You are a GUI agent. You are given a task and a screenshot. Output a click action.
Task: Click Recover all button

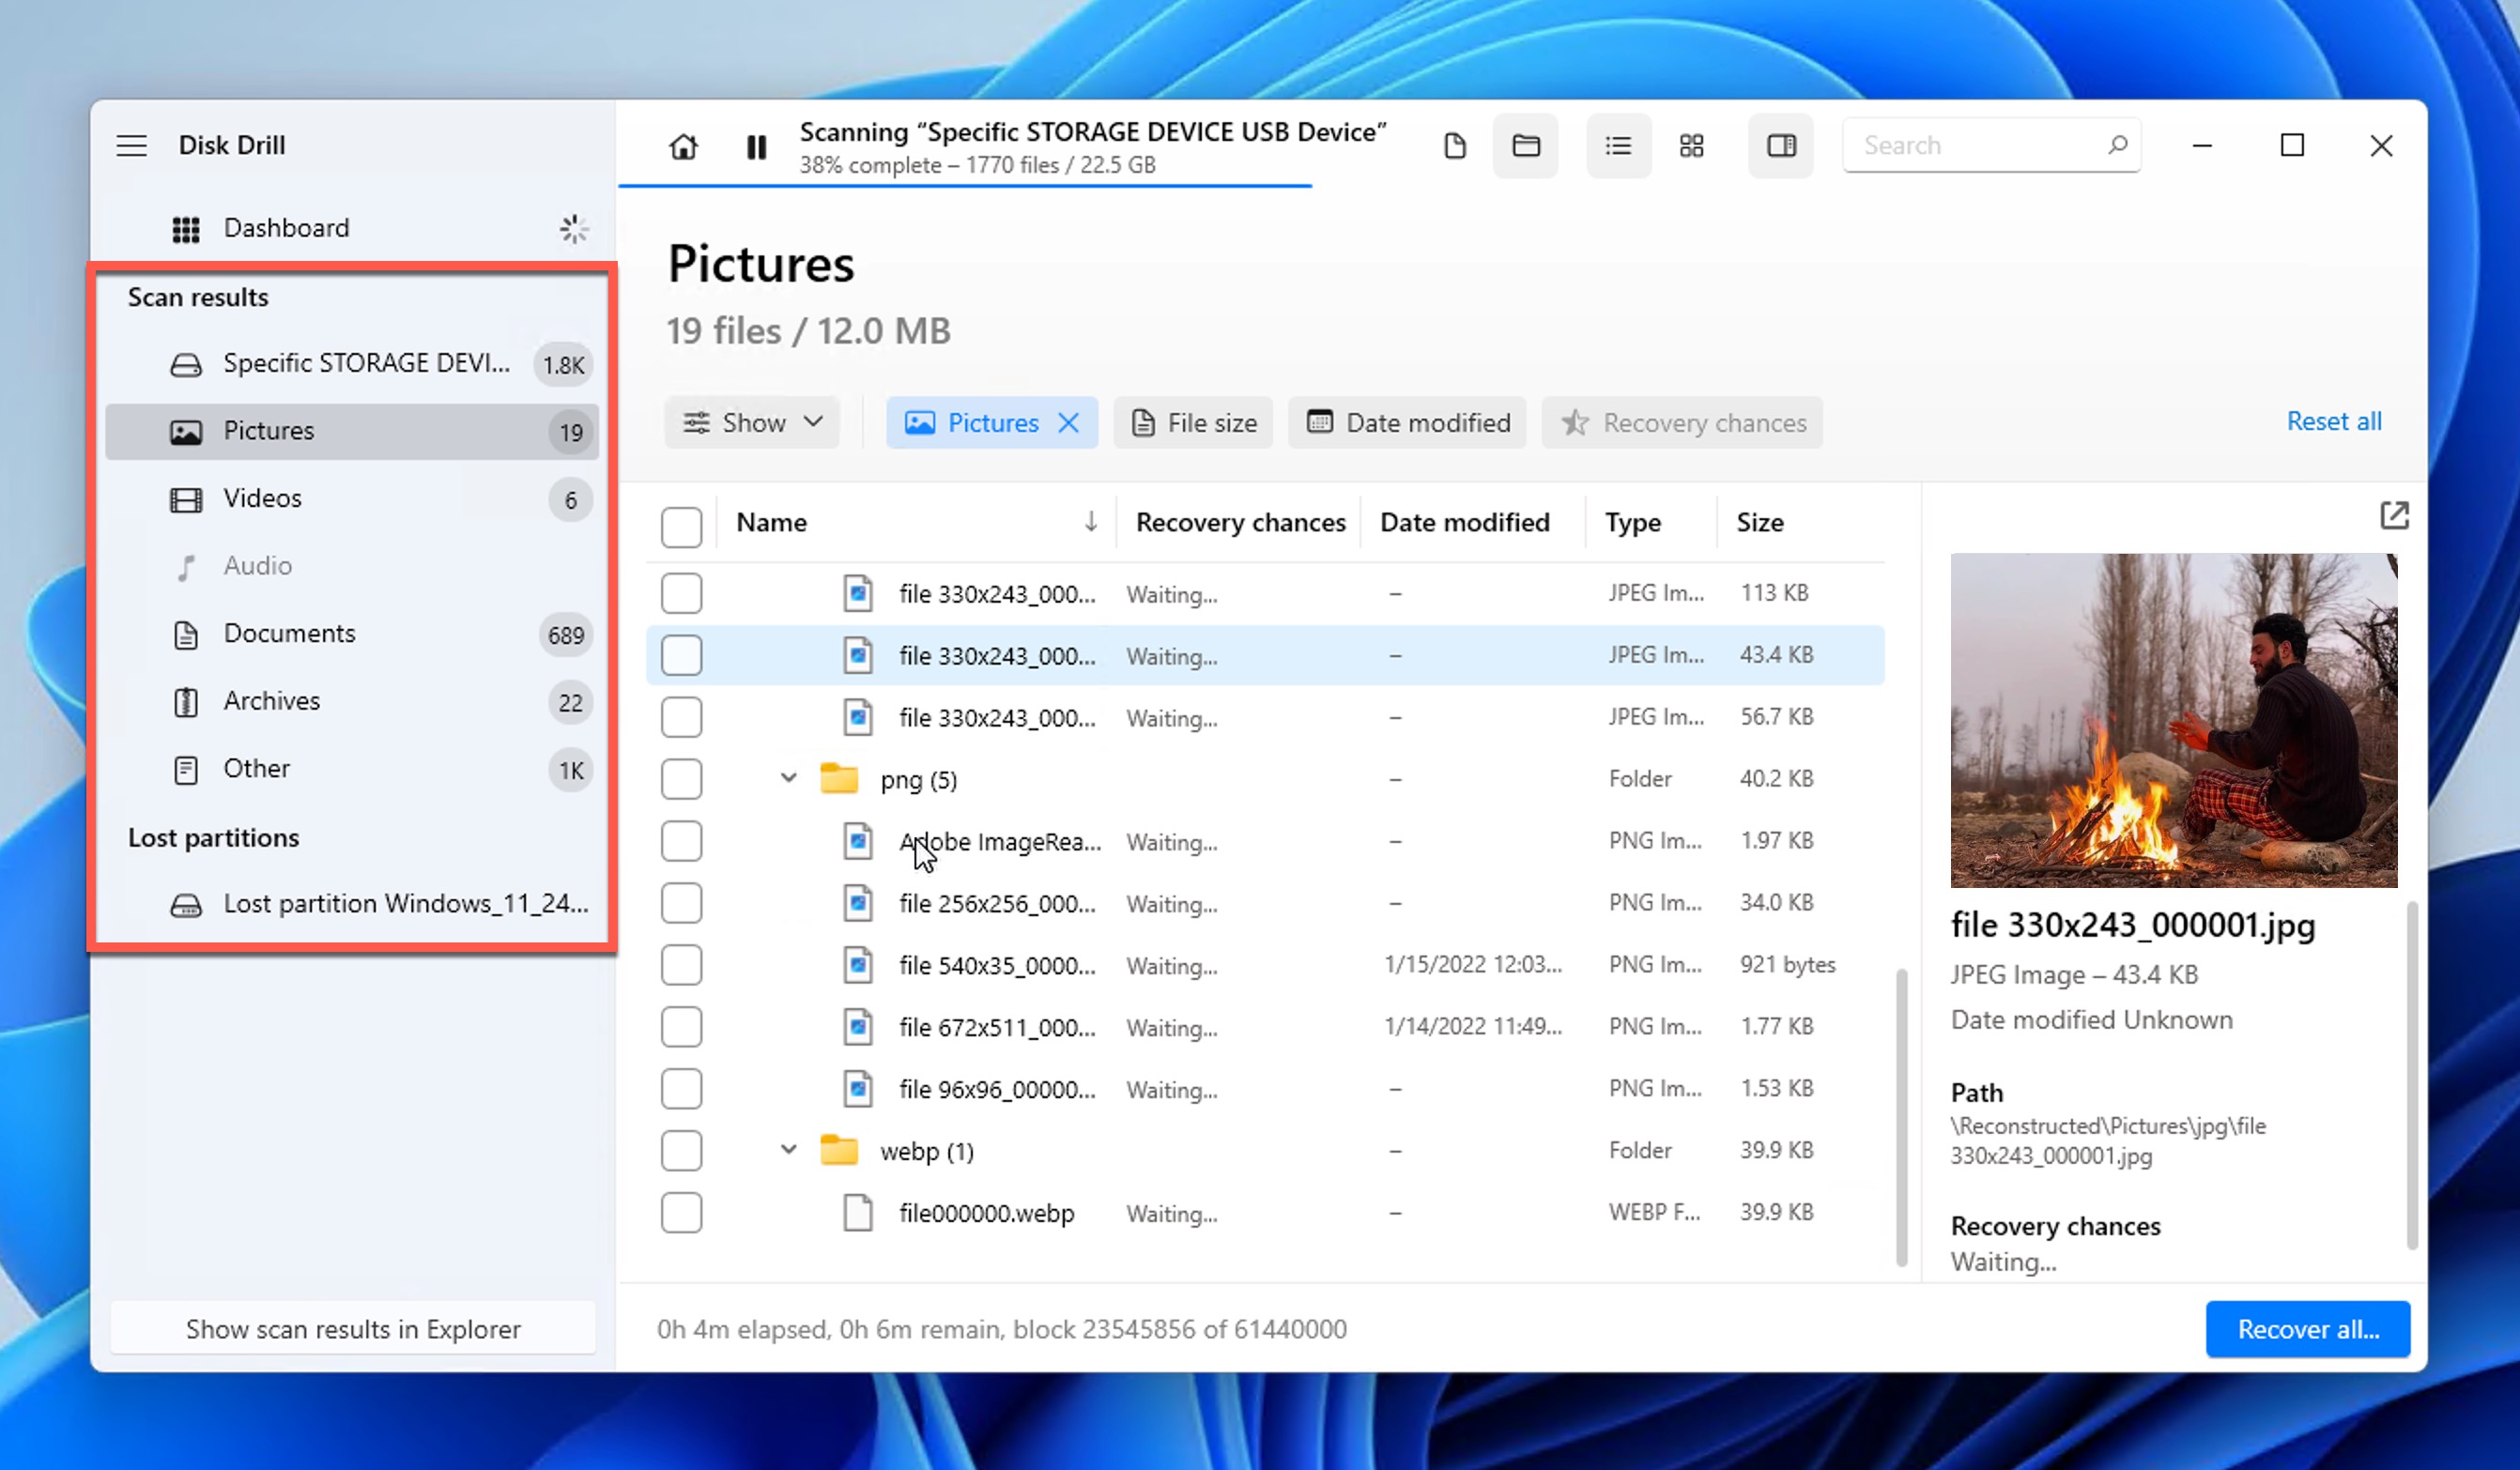coord(2308,1328)
